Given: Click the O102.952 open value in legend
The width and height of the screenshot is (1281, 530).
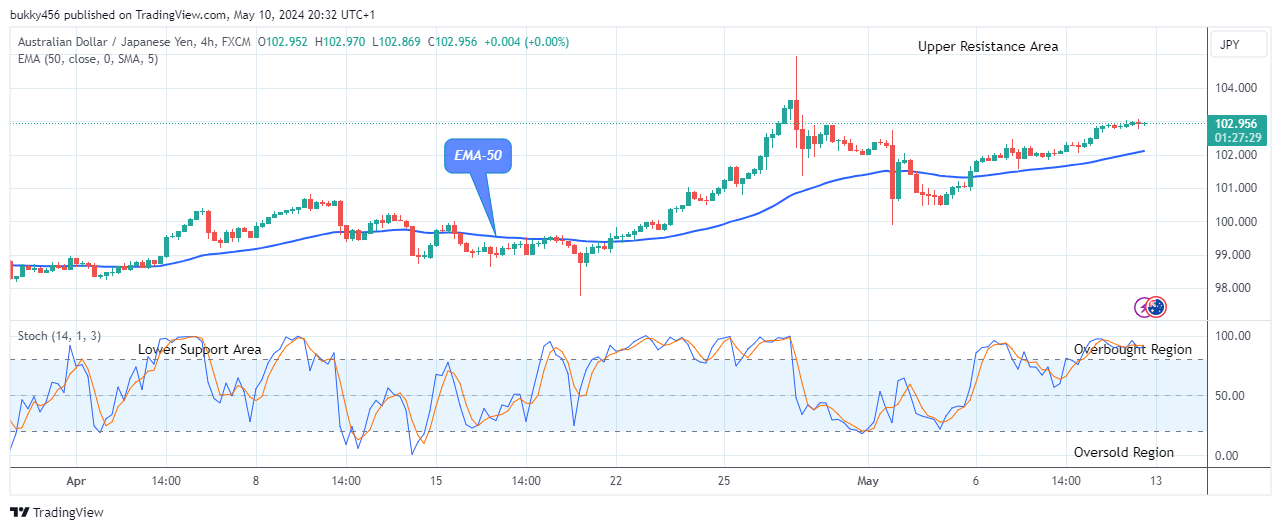Looking at the screenshot, I should [x=284, y=42].
